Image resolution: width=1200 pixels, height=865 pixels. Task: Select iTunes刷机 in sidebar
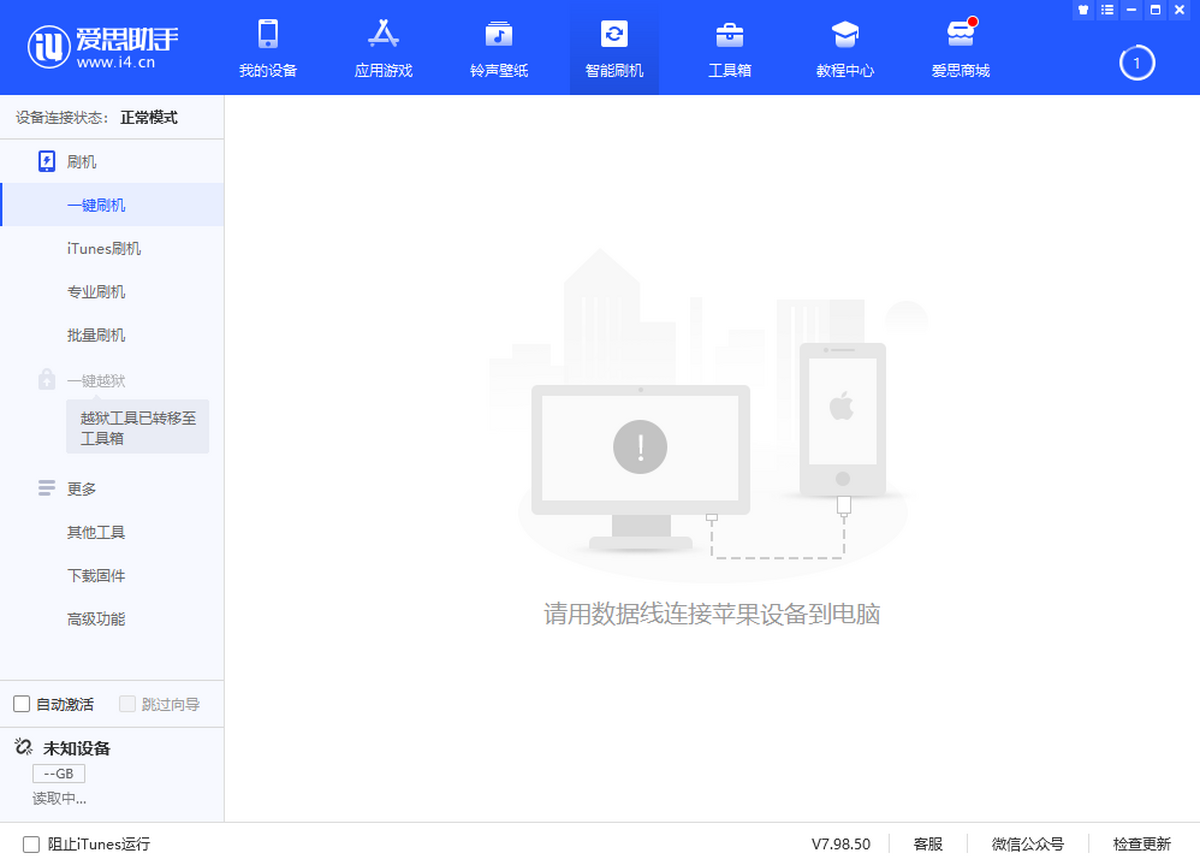coord(104,249)
